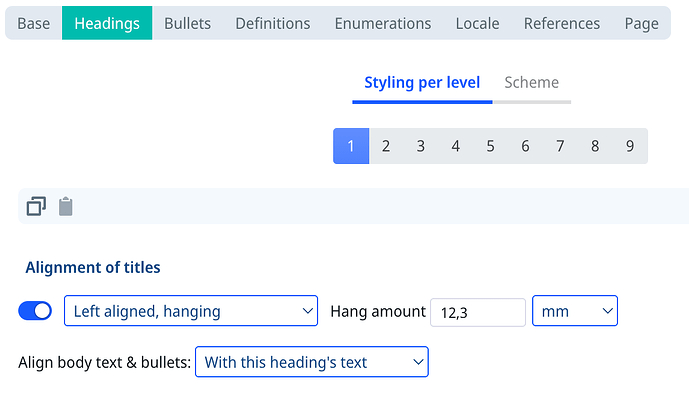Choose heading level 5

pyautogui.click(x=490, y=146)
